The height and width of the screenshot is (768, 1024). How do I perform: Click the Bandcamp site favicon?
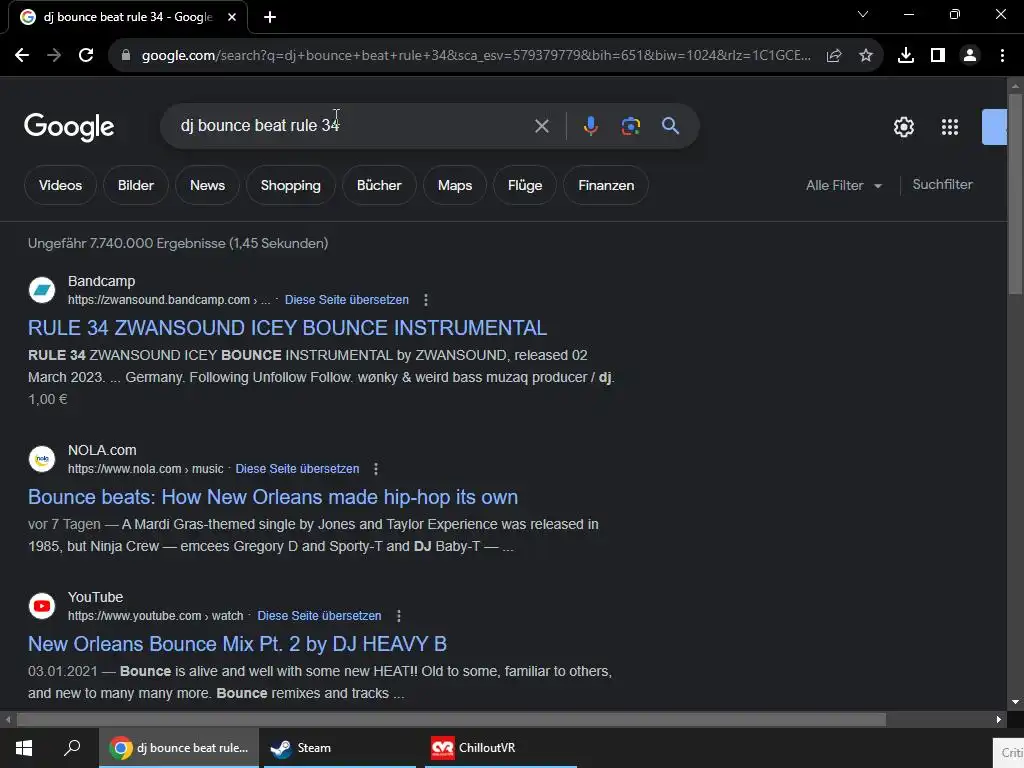click(42, 290)
